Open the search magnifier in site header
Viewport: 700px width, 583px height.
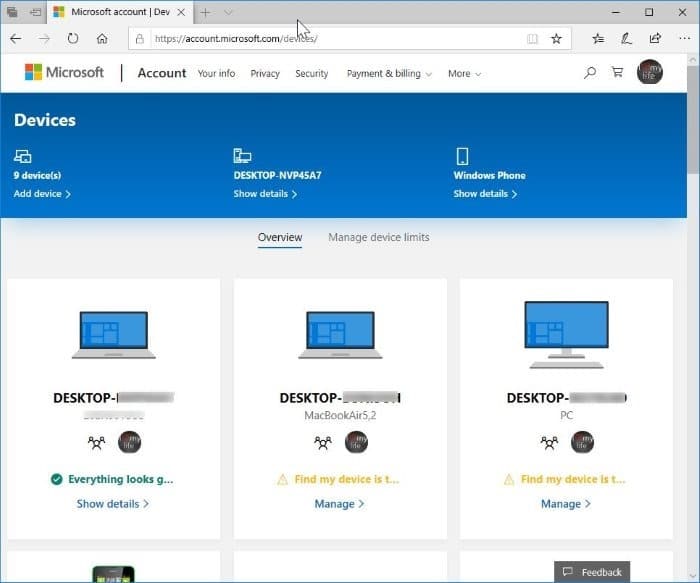coord(590,72)
